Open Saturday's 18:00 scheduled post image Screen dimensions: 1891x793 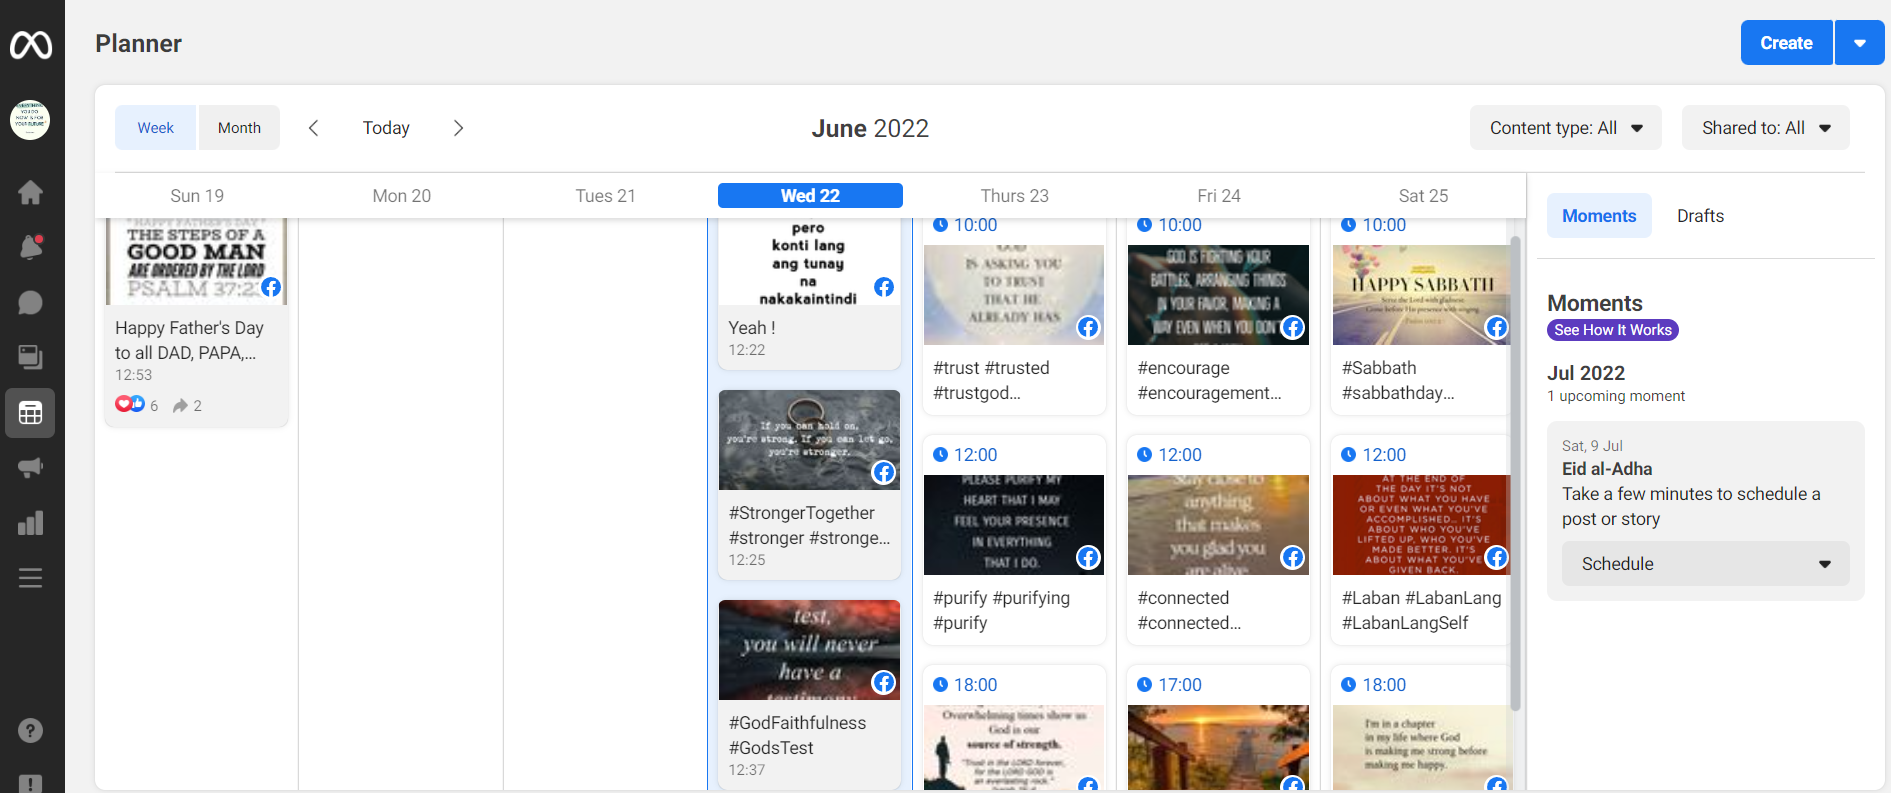[1422, 748]
